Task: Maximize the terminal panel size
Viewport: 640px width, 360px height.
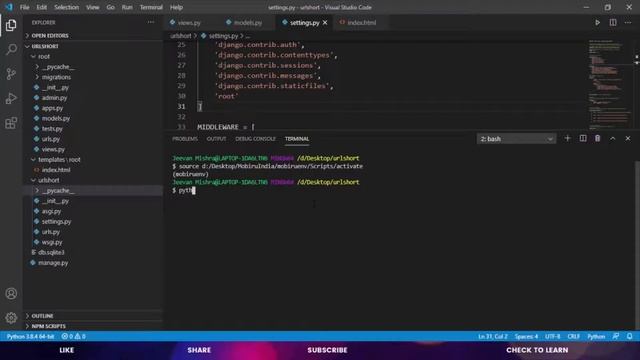Action: pyautogui.click(x=613, y=138)
